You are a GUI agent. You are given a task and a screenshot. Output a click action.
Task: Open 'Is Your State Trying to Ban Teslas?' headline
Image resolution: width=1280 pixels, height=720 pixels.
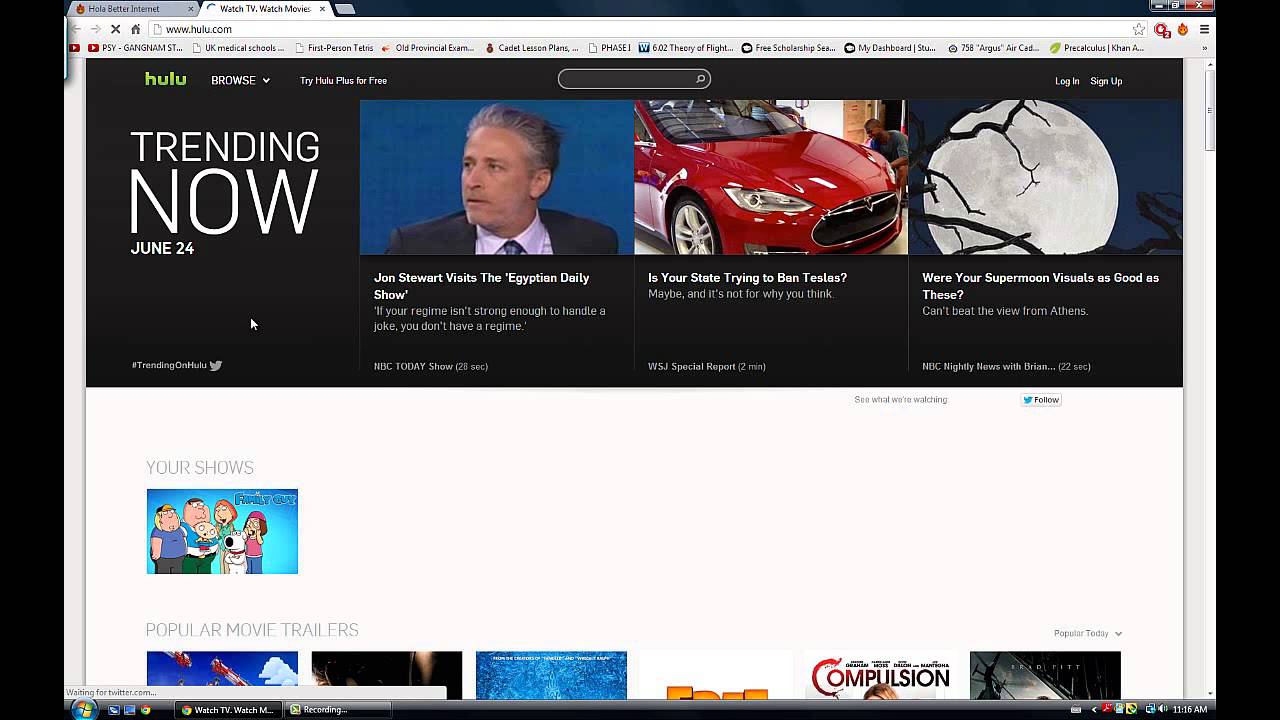point(747,278)
